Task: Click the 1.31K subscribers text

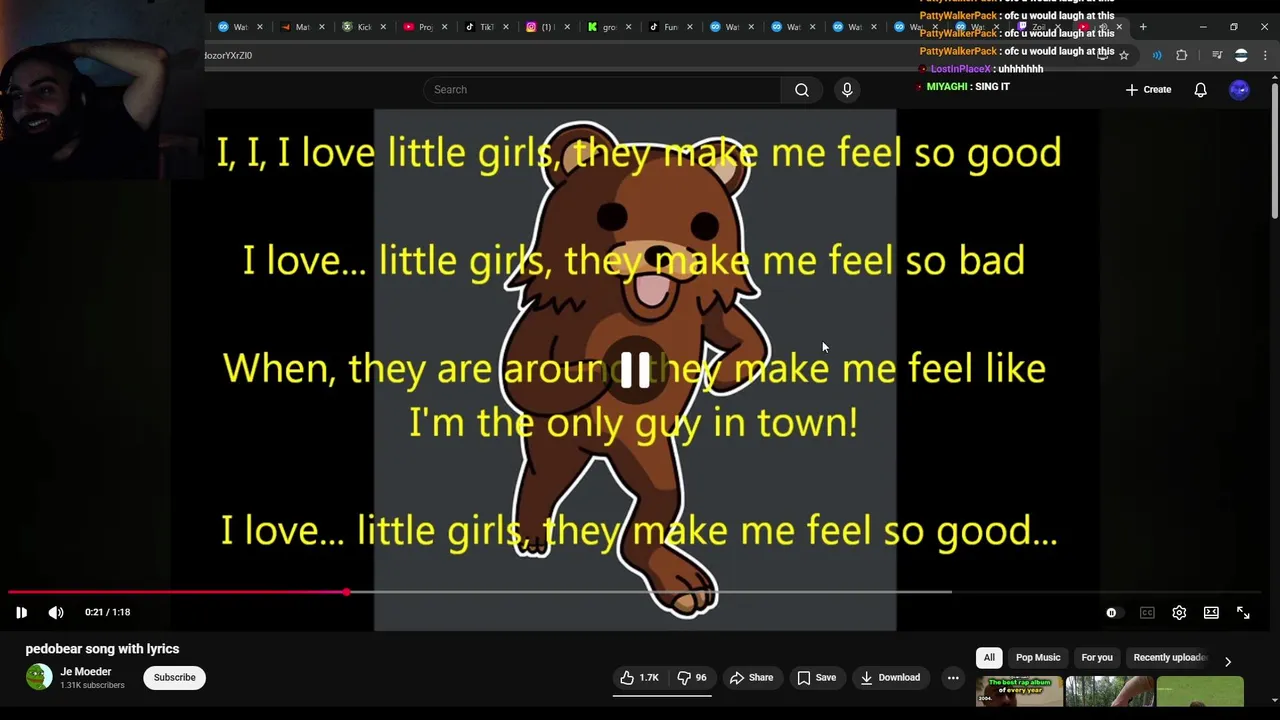Action: click(x=92, y=686)
